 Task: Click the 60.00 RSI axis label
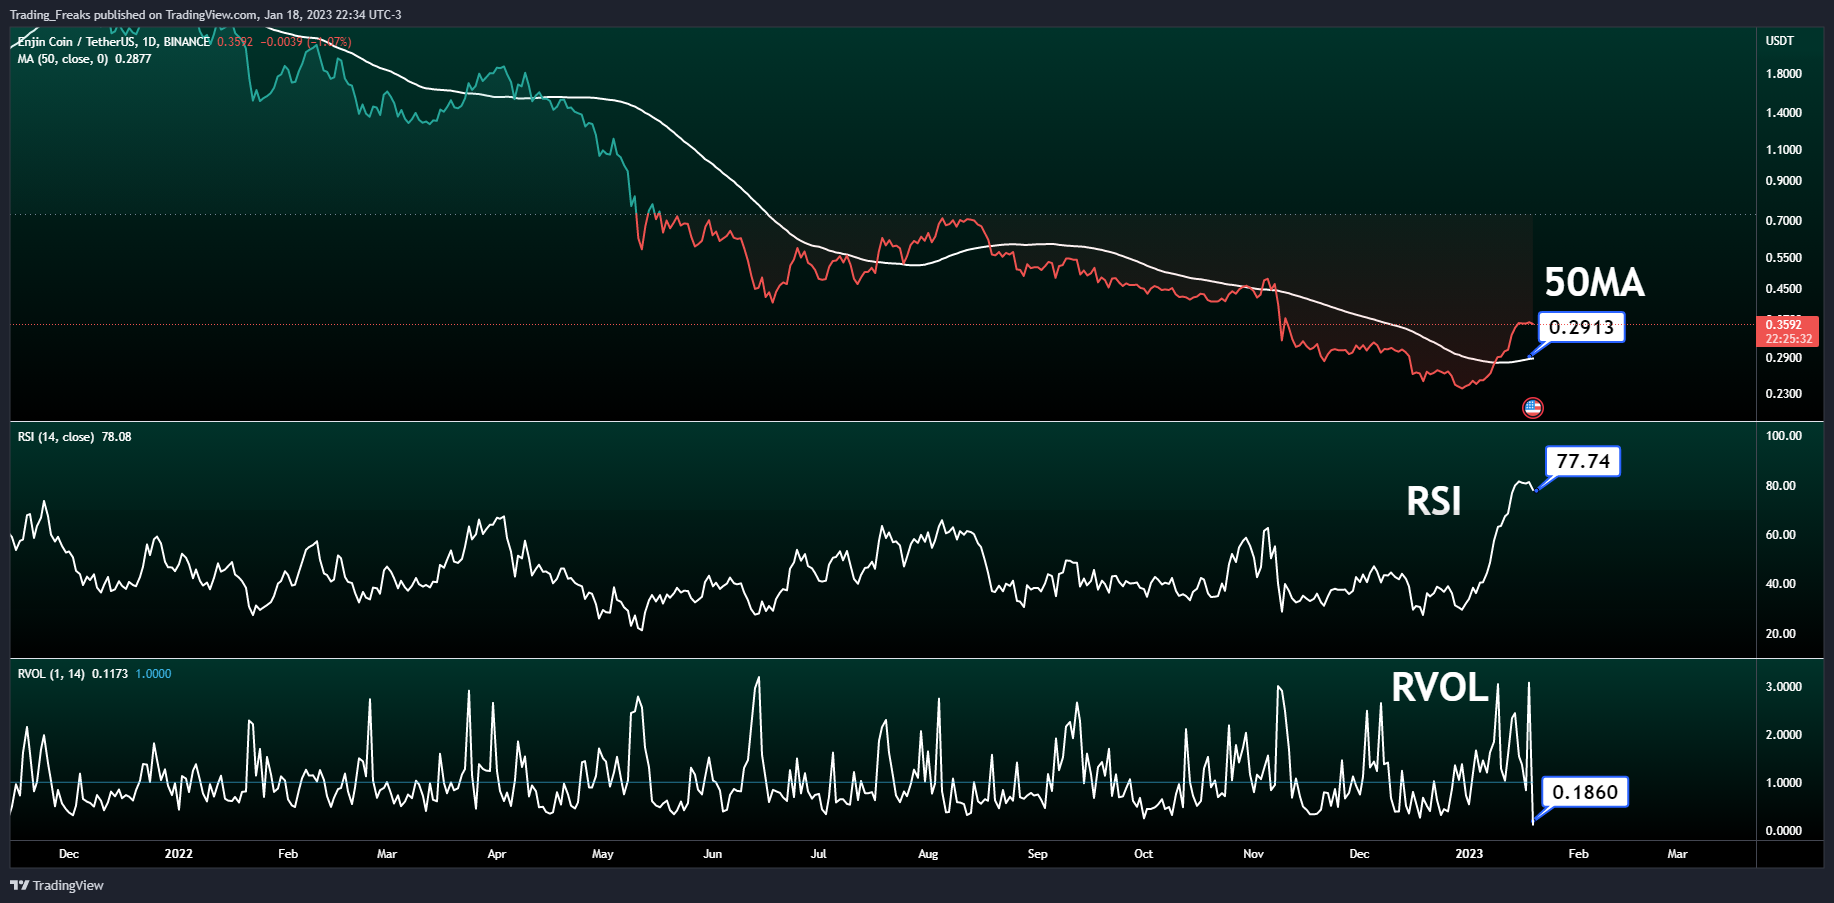pos(1781,535)
